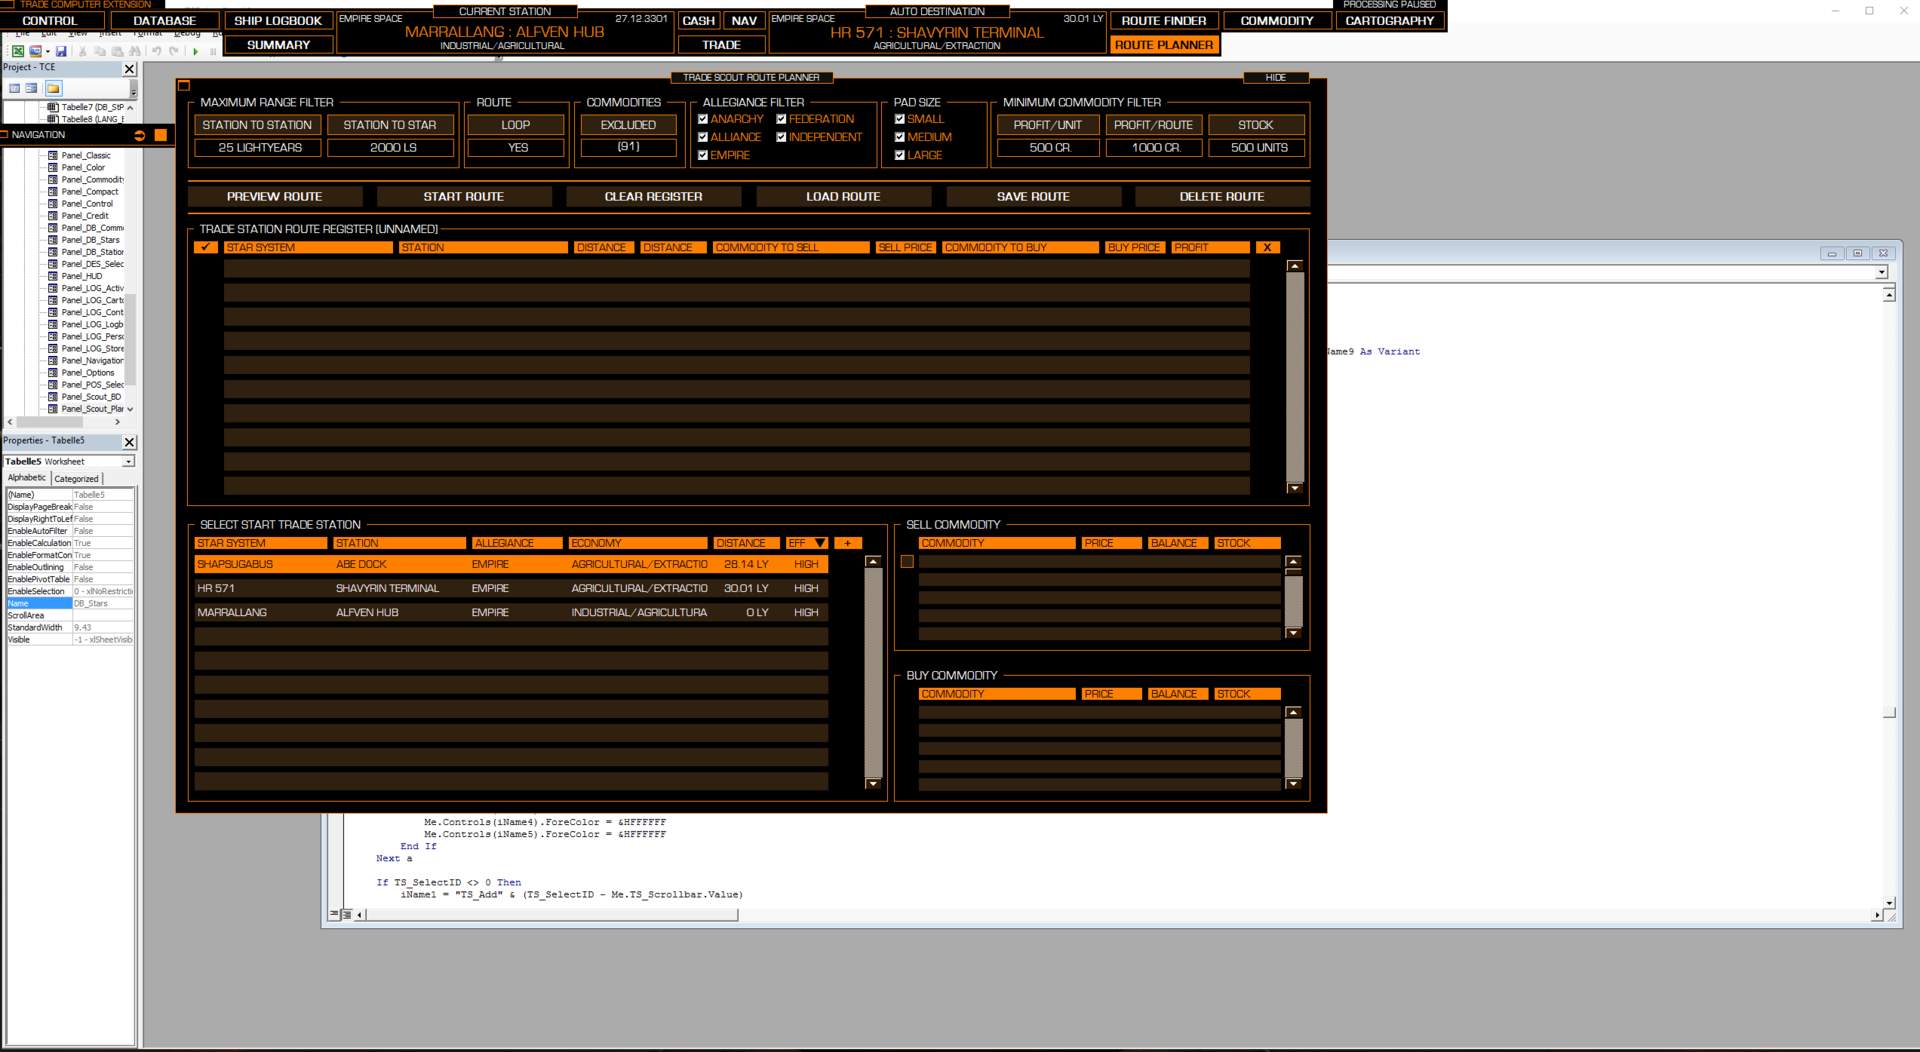Toggle the Federation allegiance checkbox
This screenshot has width=1920, height=1052.
coord(781,119)
